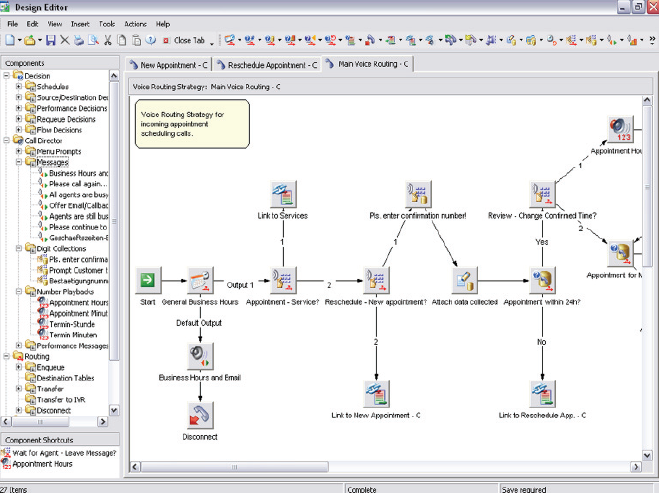659x493 pixels.
Task: Click the Save icon in the toolbar
Action: point(50,41)
